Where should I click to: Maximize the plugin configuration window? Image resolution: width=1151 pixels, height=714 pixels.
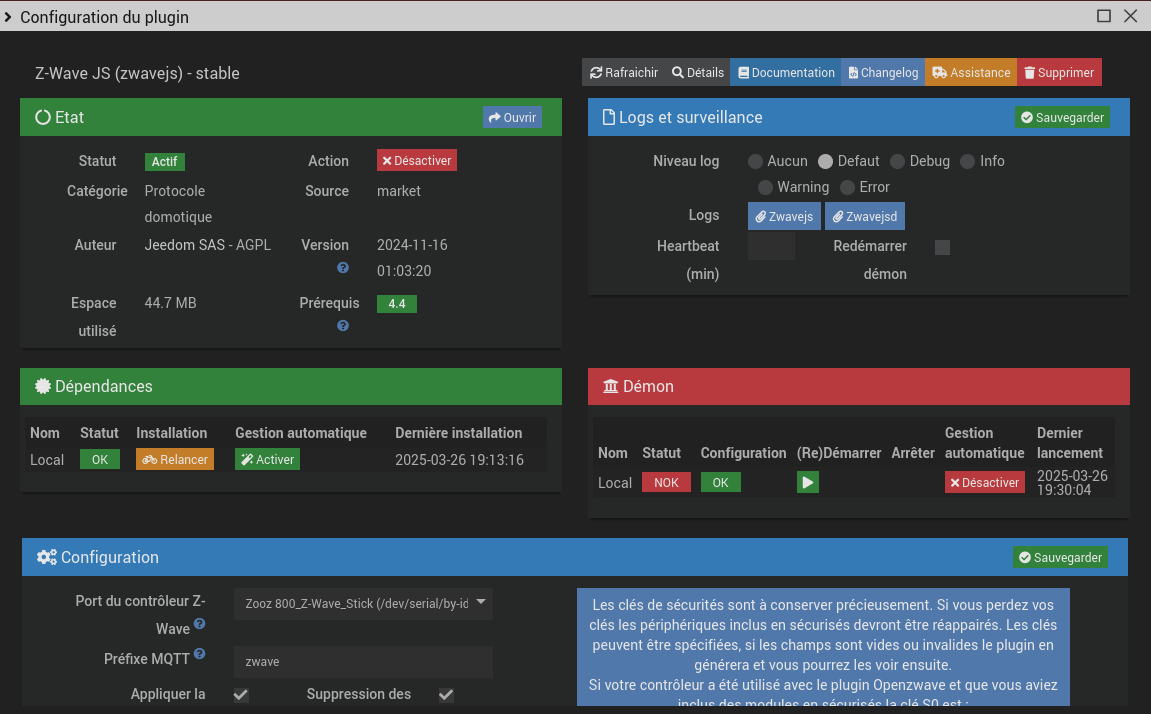pyautogui.click(x=1103, y=16)
